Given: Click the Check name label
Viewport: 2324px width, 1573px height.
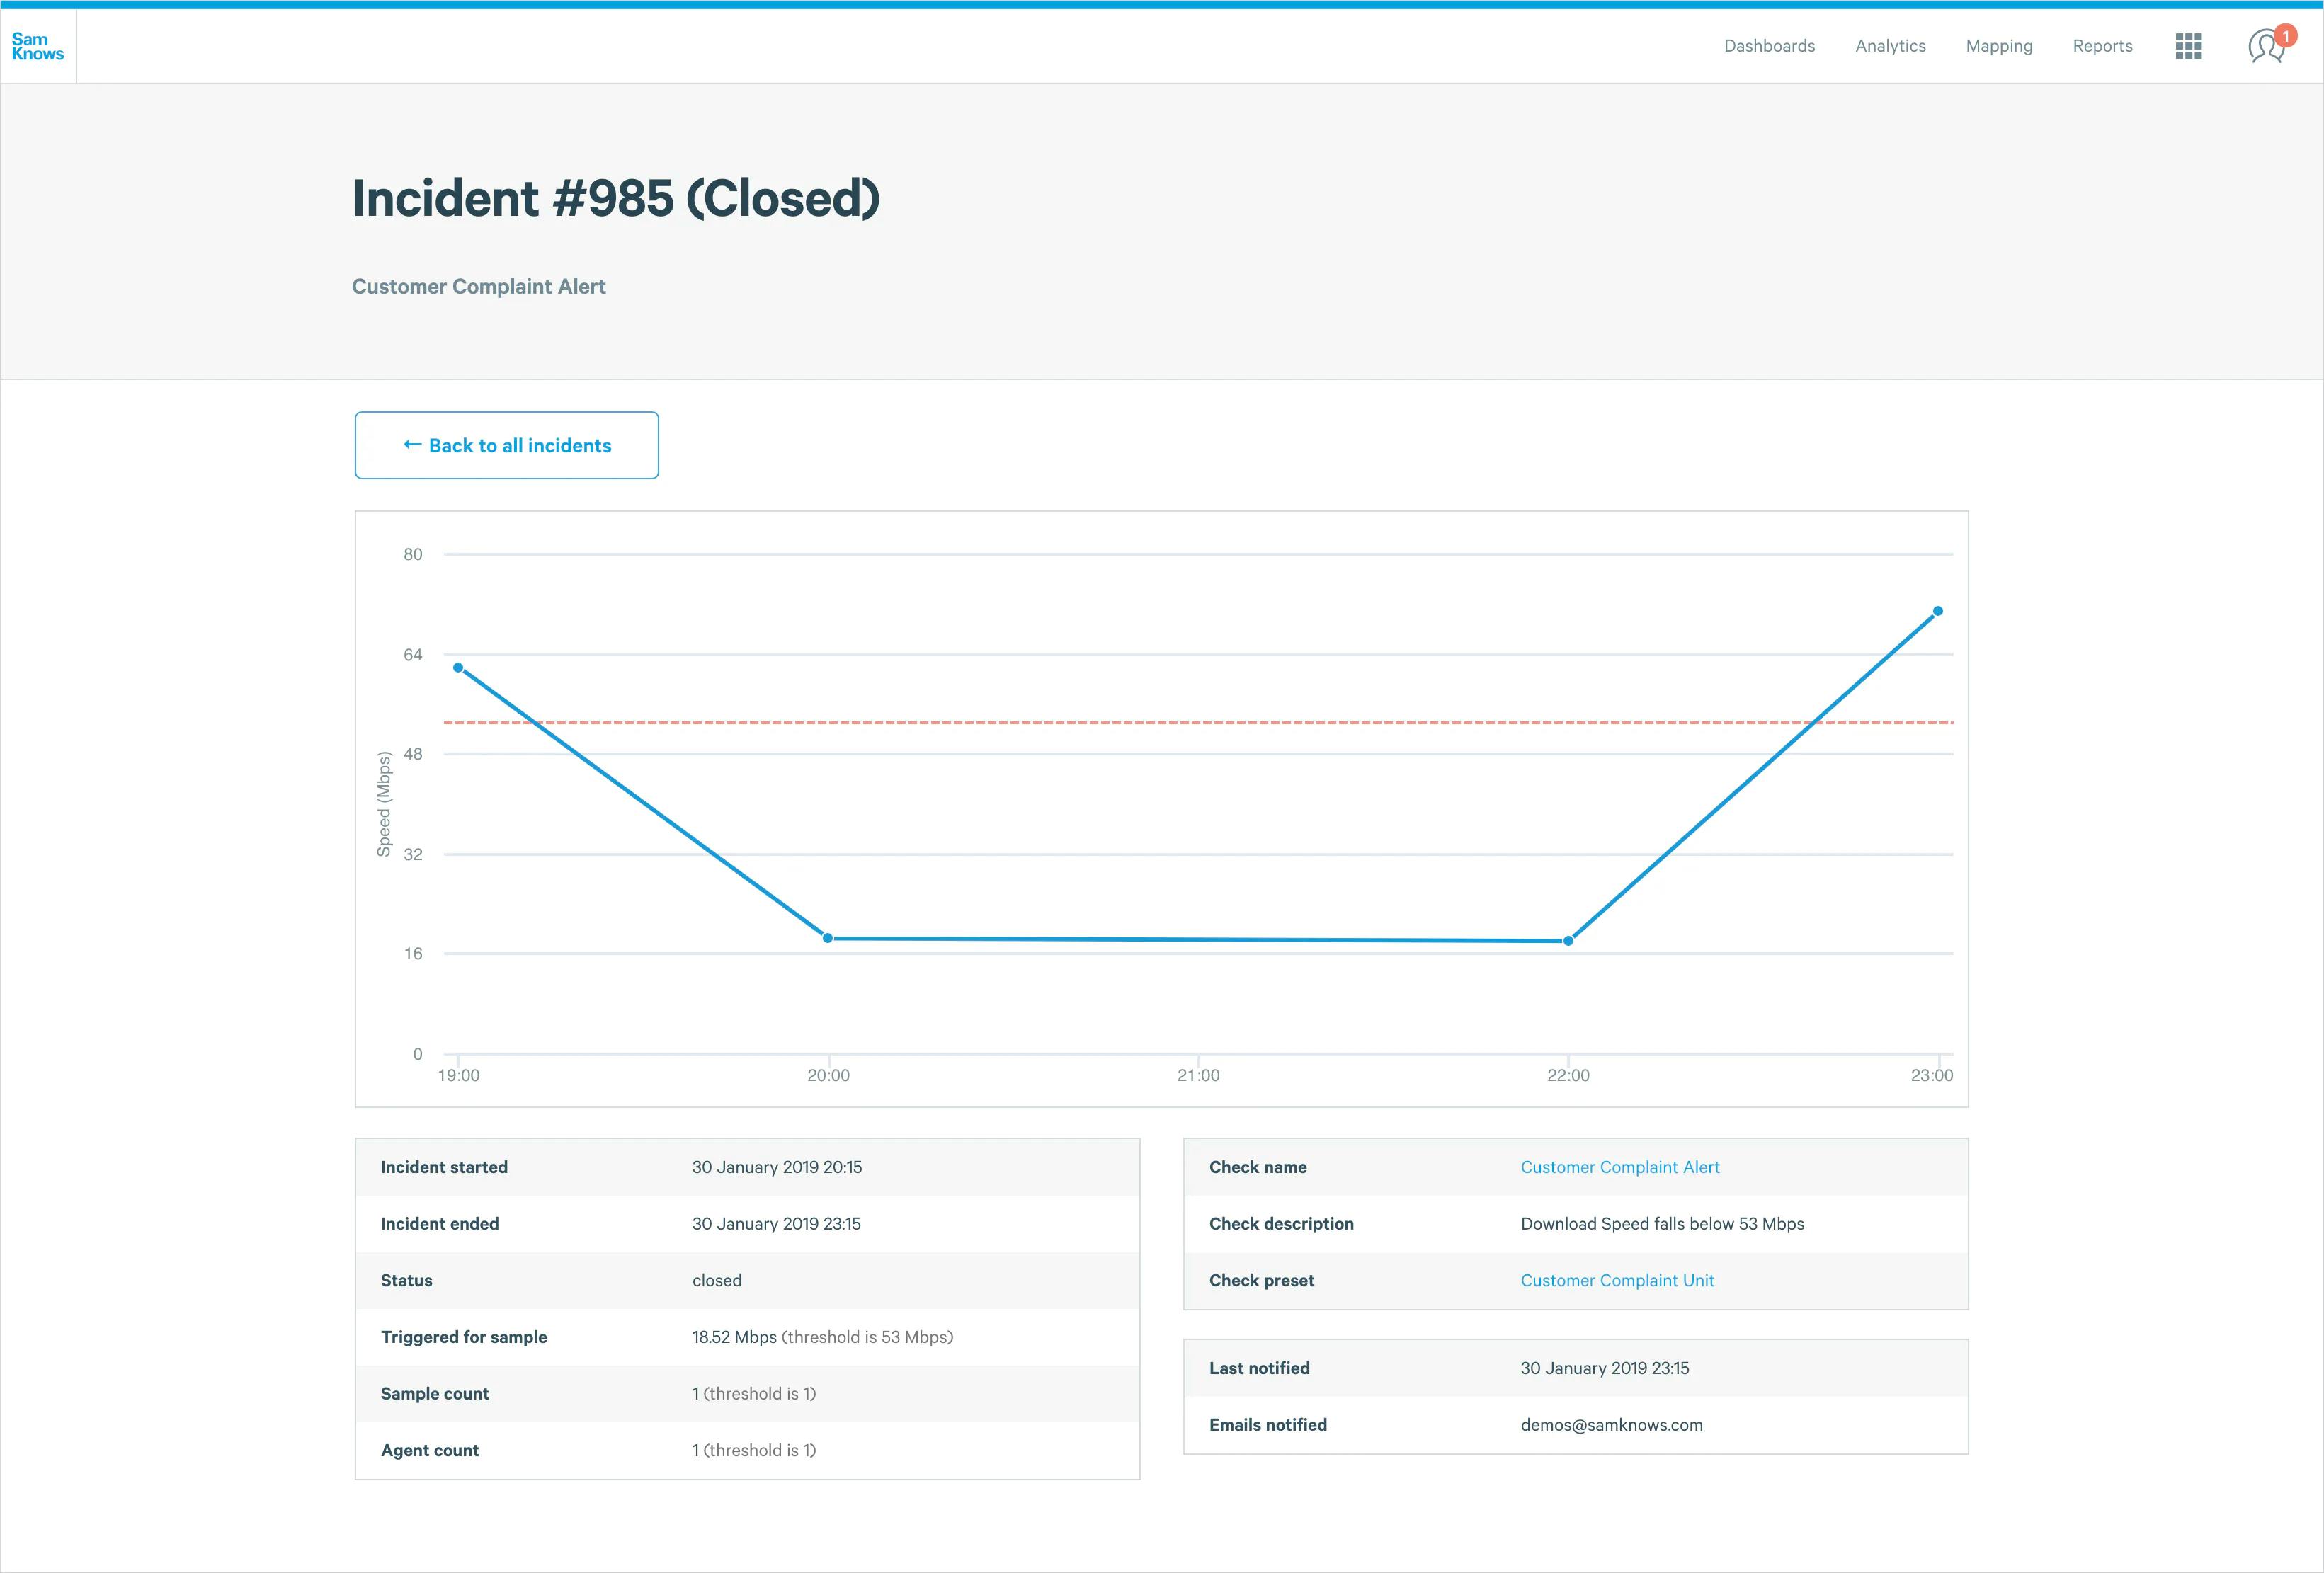Looking at the screenshot, I should coord(1257,1167).
